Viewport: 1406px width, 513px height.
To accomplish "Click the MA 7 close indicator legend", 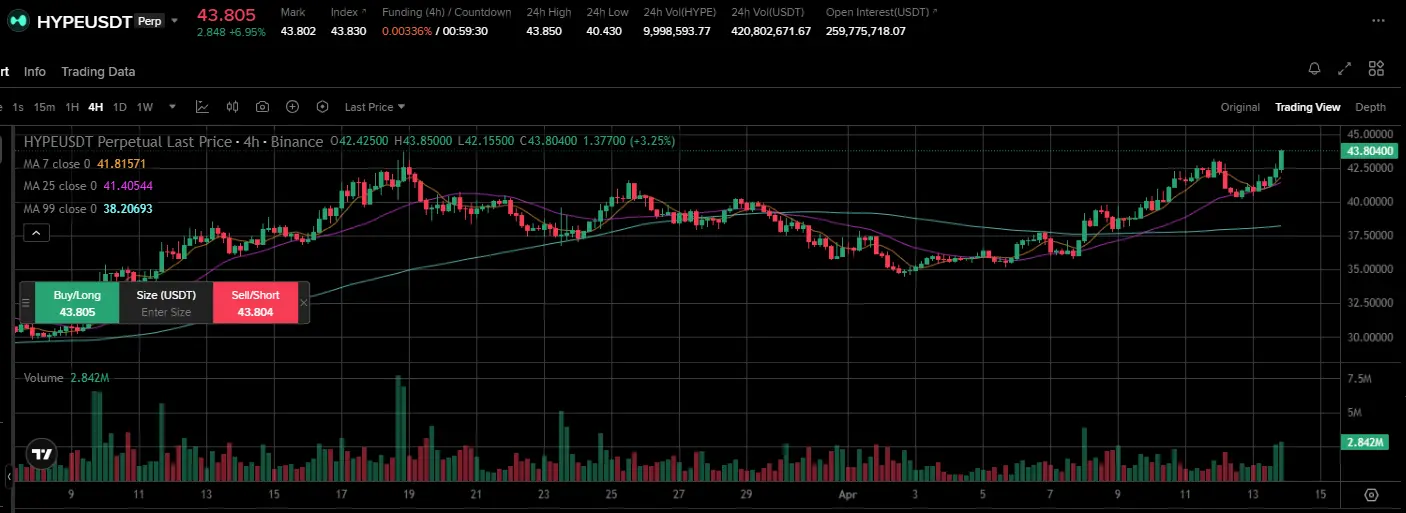I will (85, 164).
